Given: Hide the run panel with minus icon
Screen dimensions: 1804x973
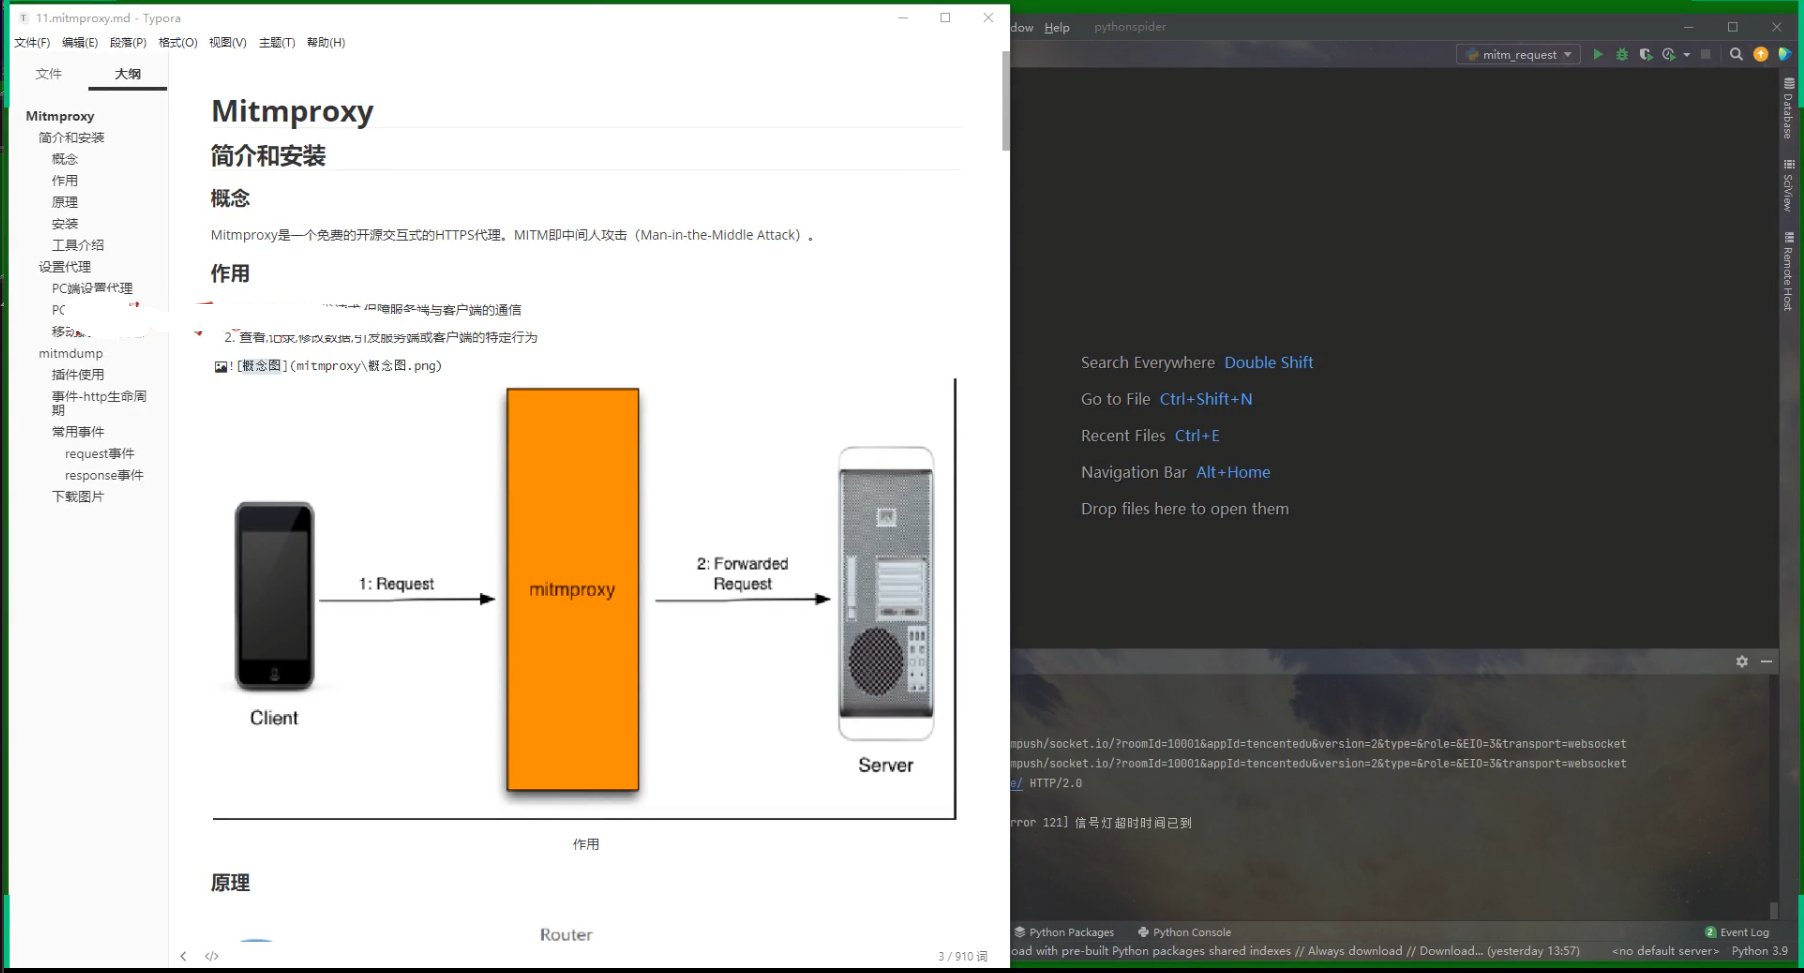Looking at the screenshot, I should coord(1766,661).
